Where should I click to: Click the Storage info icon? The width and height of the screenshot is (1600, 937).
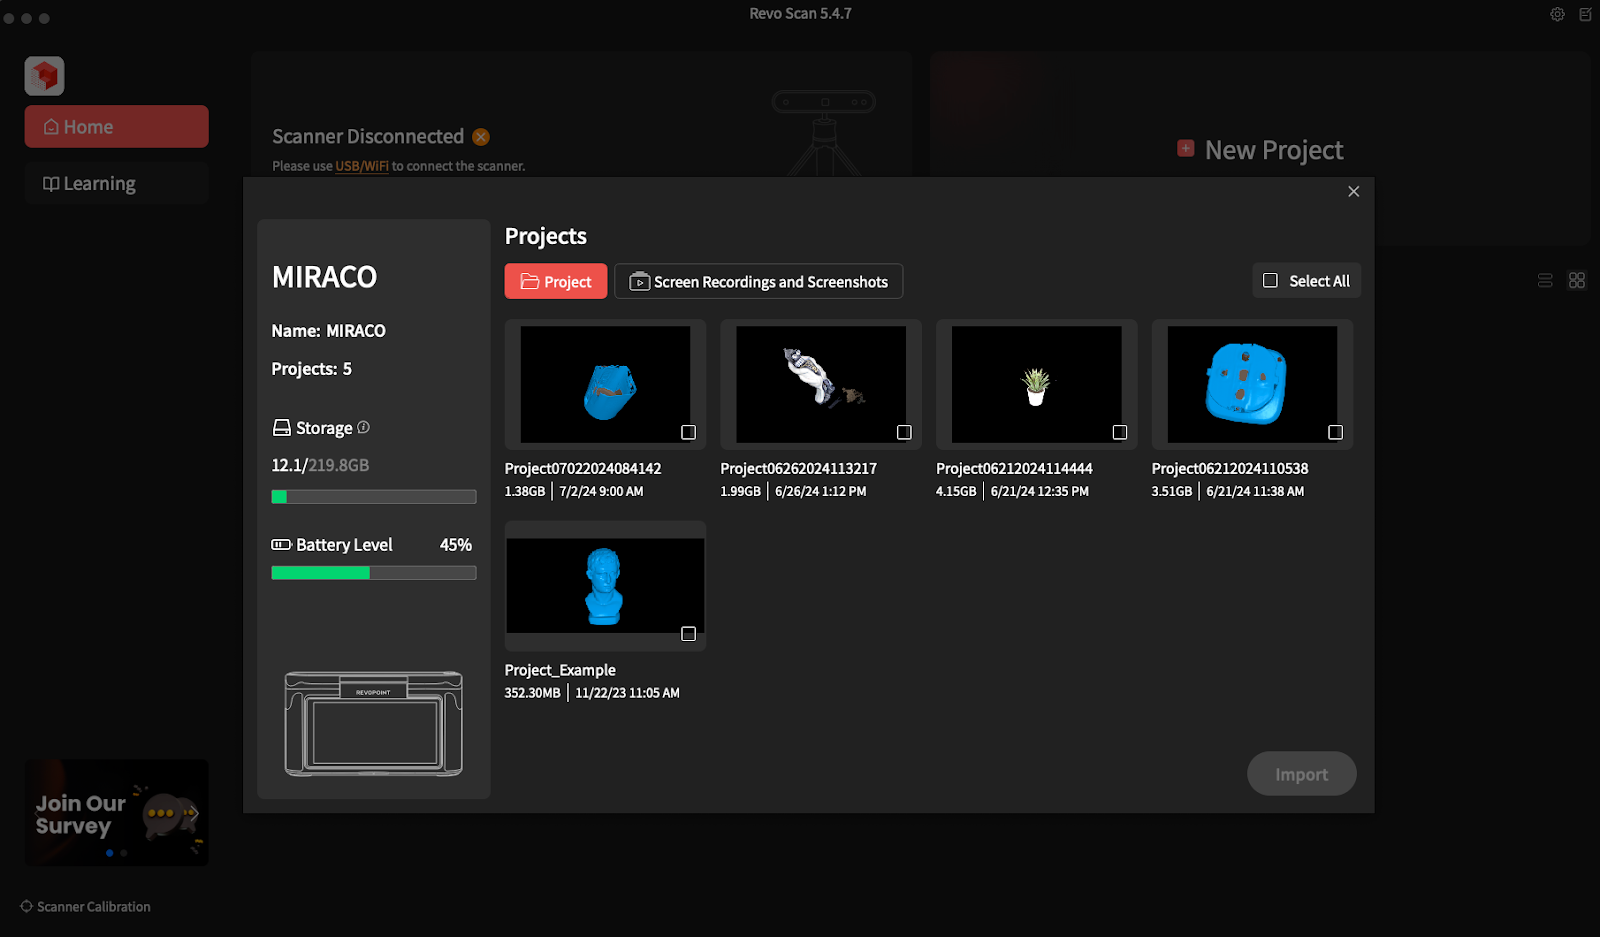pyautogui.click(x=364, y=428)
